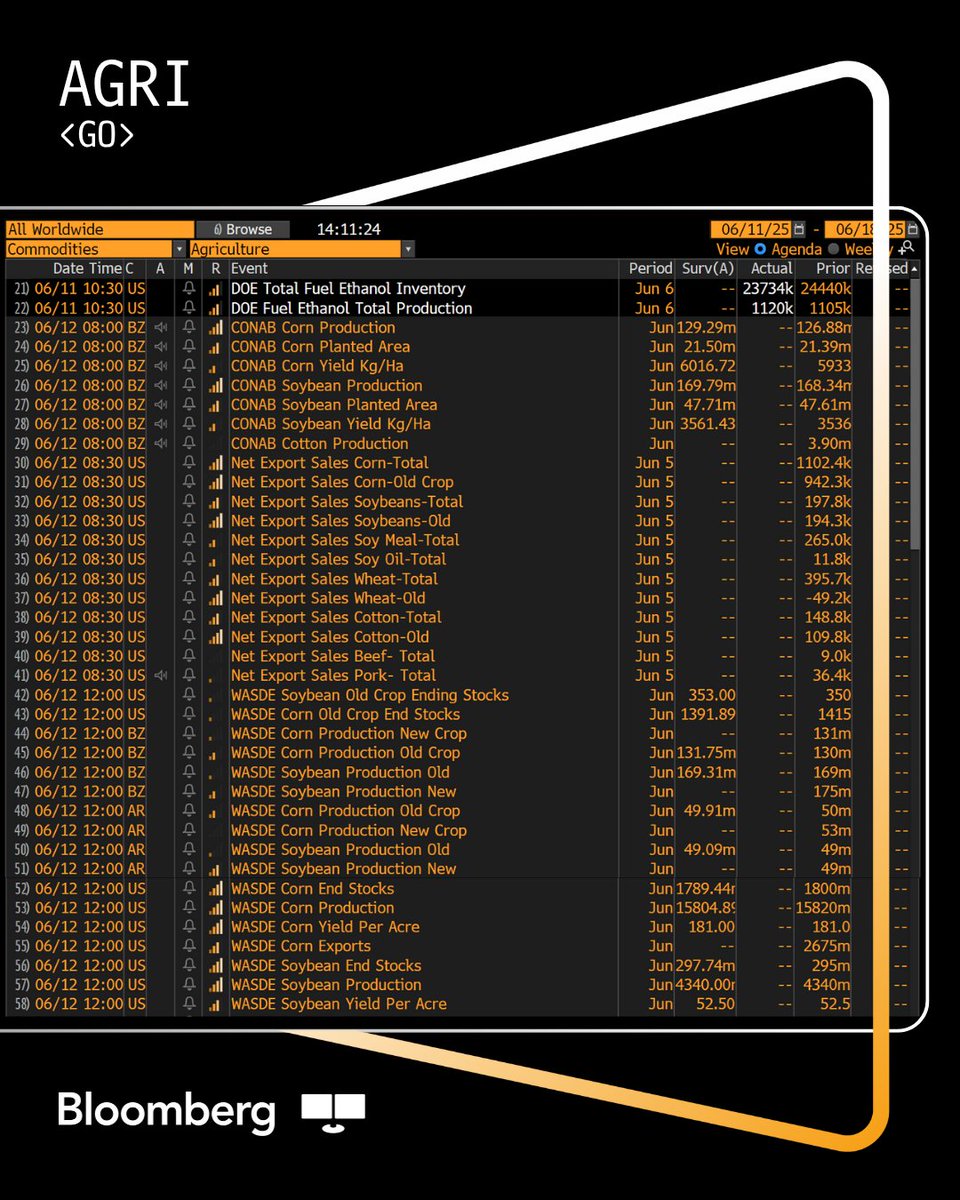The width and height of the screenshot is (960, 1200).
Task: Sort by the Actual column header
Action: [x=771, y=269]
